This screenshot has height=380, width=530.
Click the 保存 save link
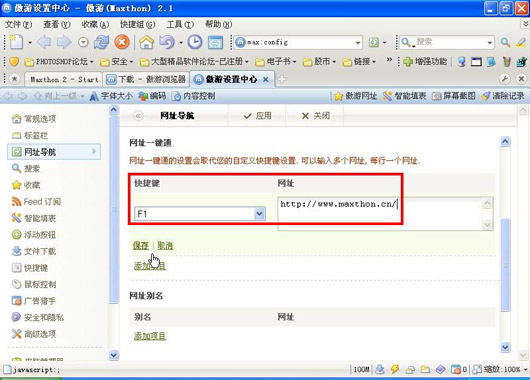(x=141, y=245)
